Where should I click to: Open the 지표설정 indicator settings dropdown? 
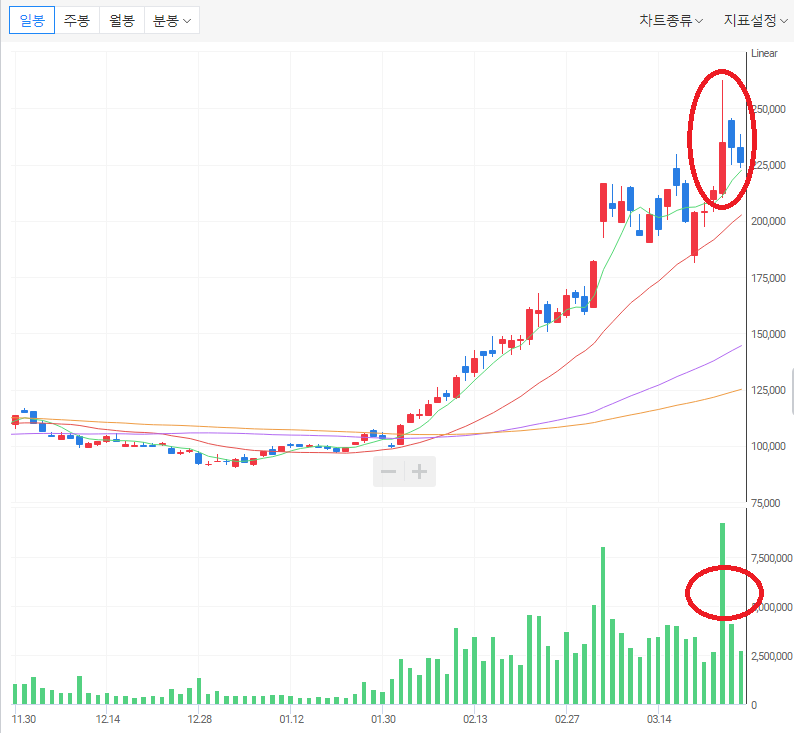(756, 20)
